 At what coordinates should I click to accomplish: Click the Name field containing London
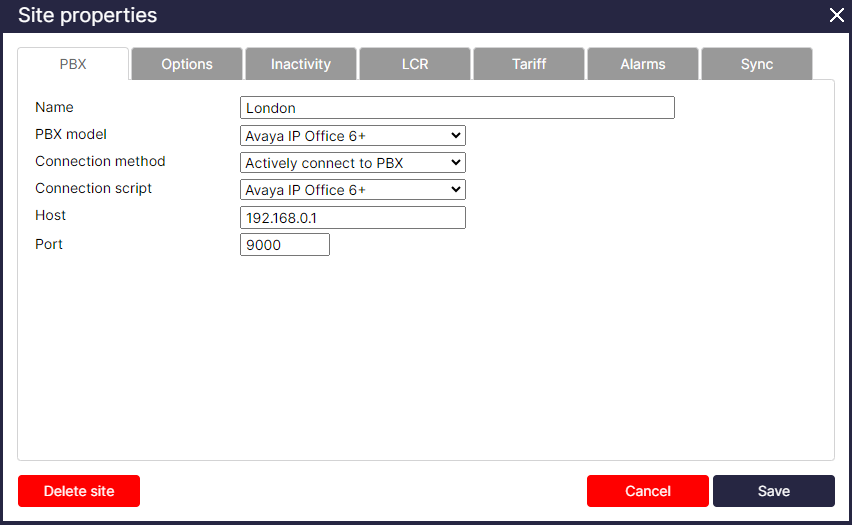(458, 108)
